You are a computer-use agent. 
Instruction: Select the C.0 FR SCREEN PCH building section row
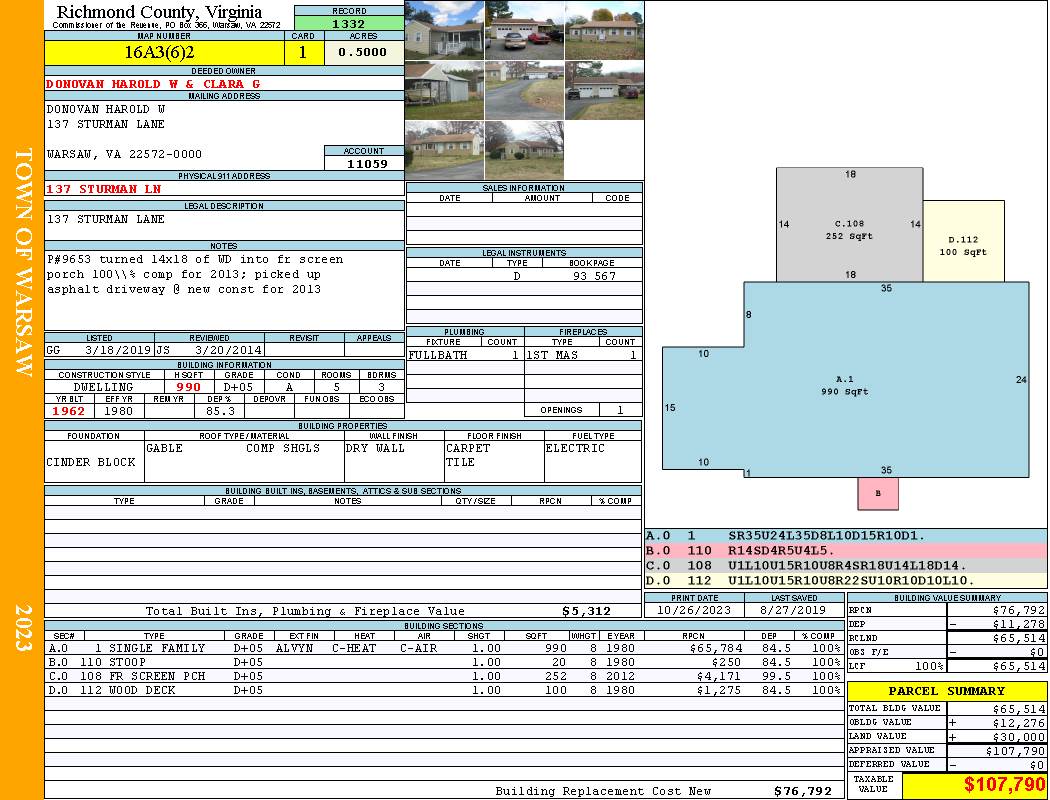tap(444, 676)
